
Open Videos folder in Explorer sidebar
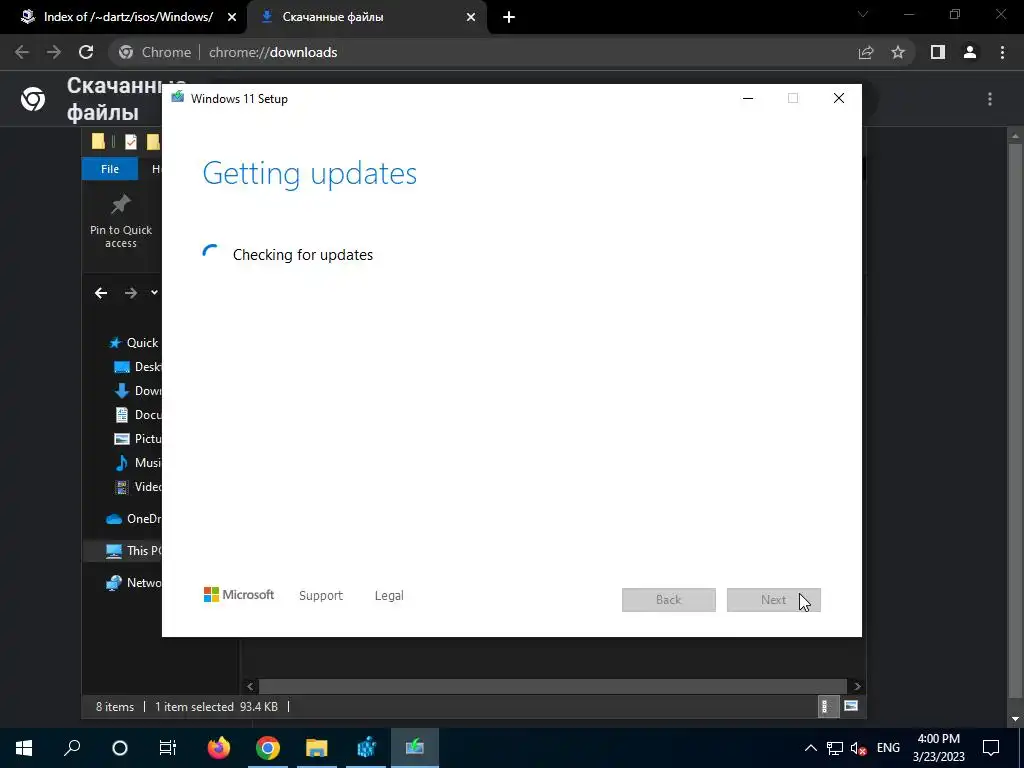point(137,487)
